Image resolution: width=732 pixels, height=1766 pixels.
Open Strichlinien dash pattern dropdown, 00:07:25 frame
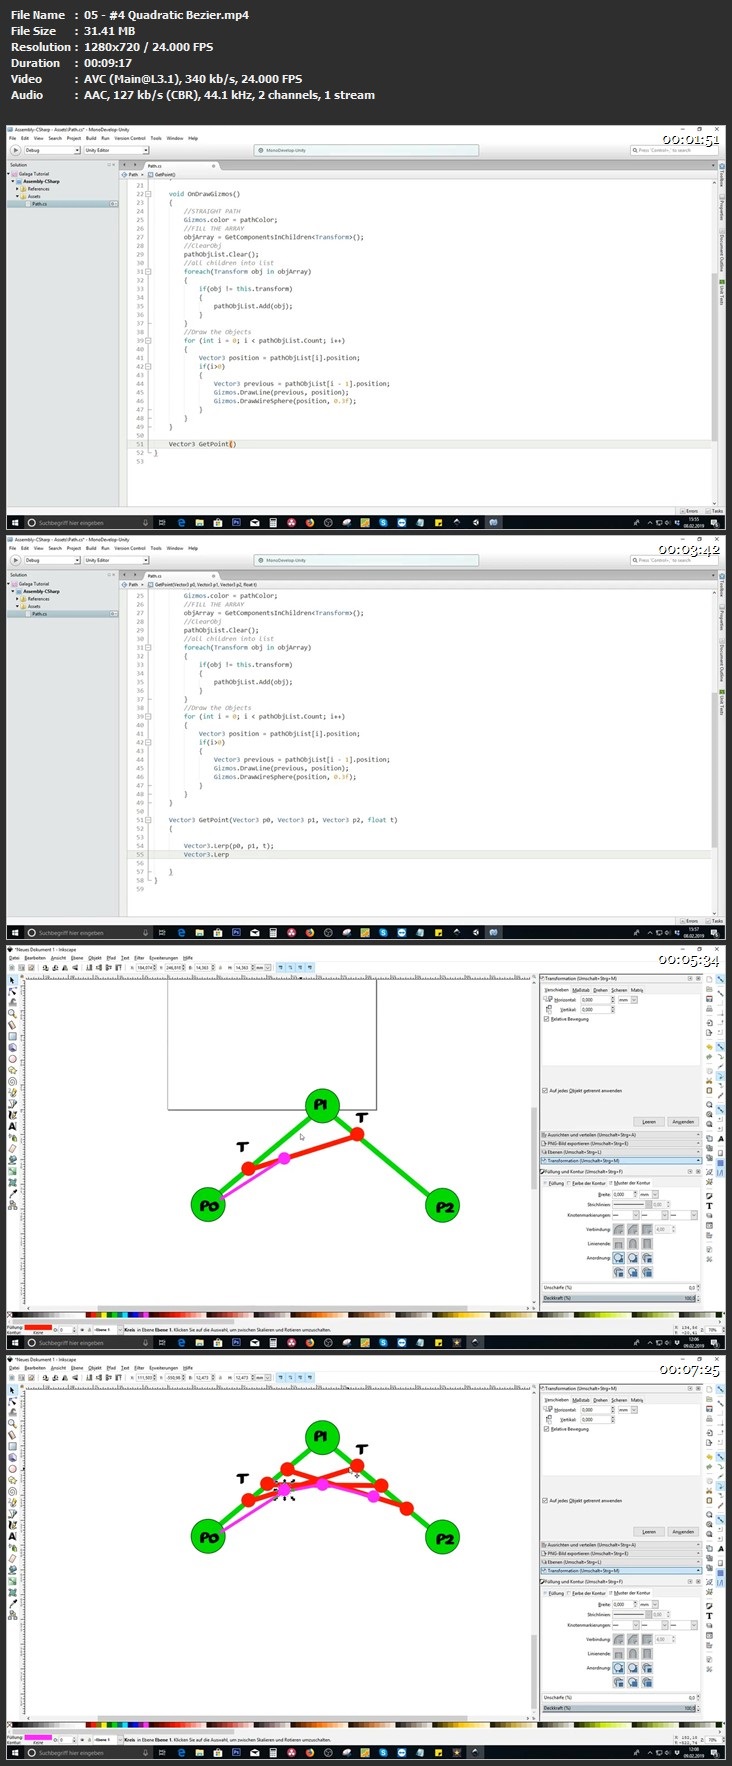pyautogui.click(x=632, y=1615)
